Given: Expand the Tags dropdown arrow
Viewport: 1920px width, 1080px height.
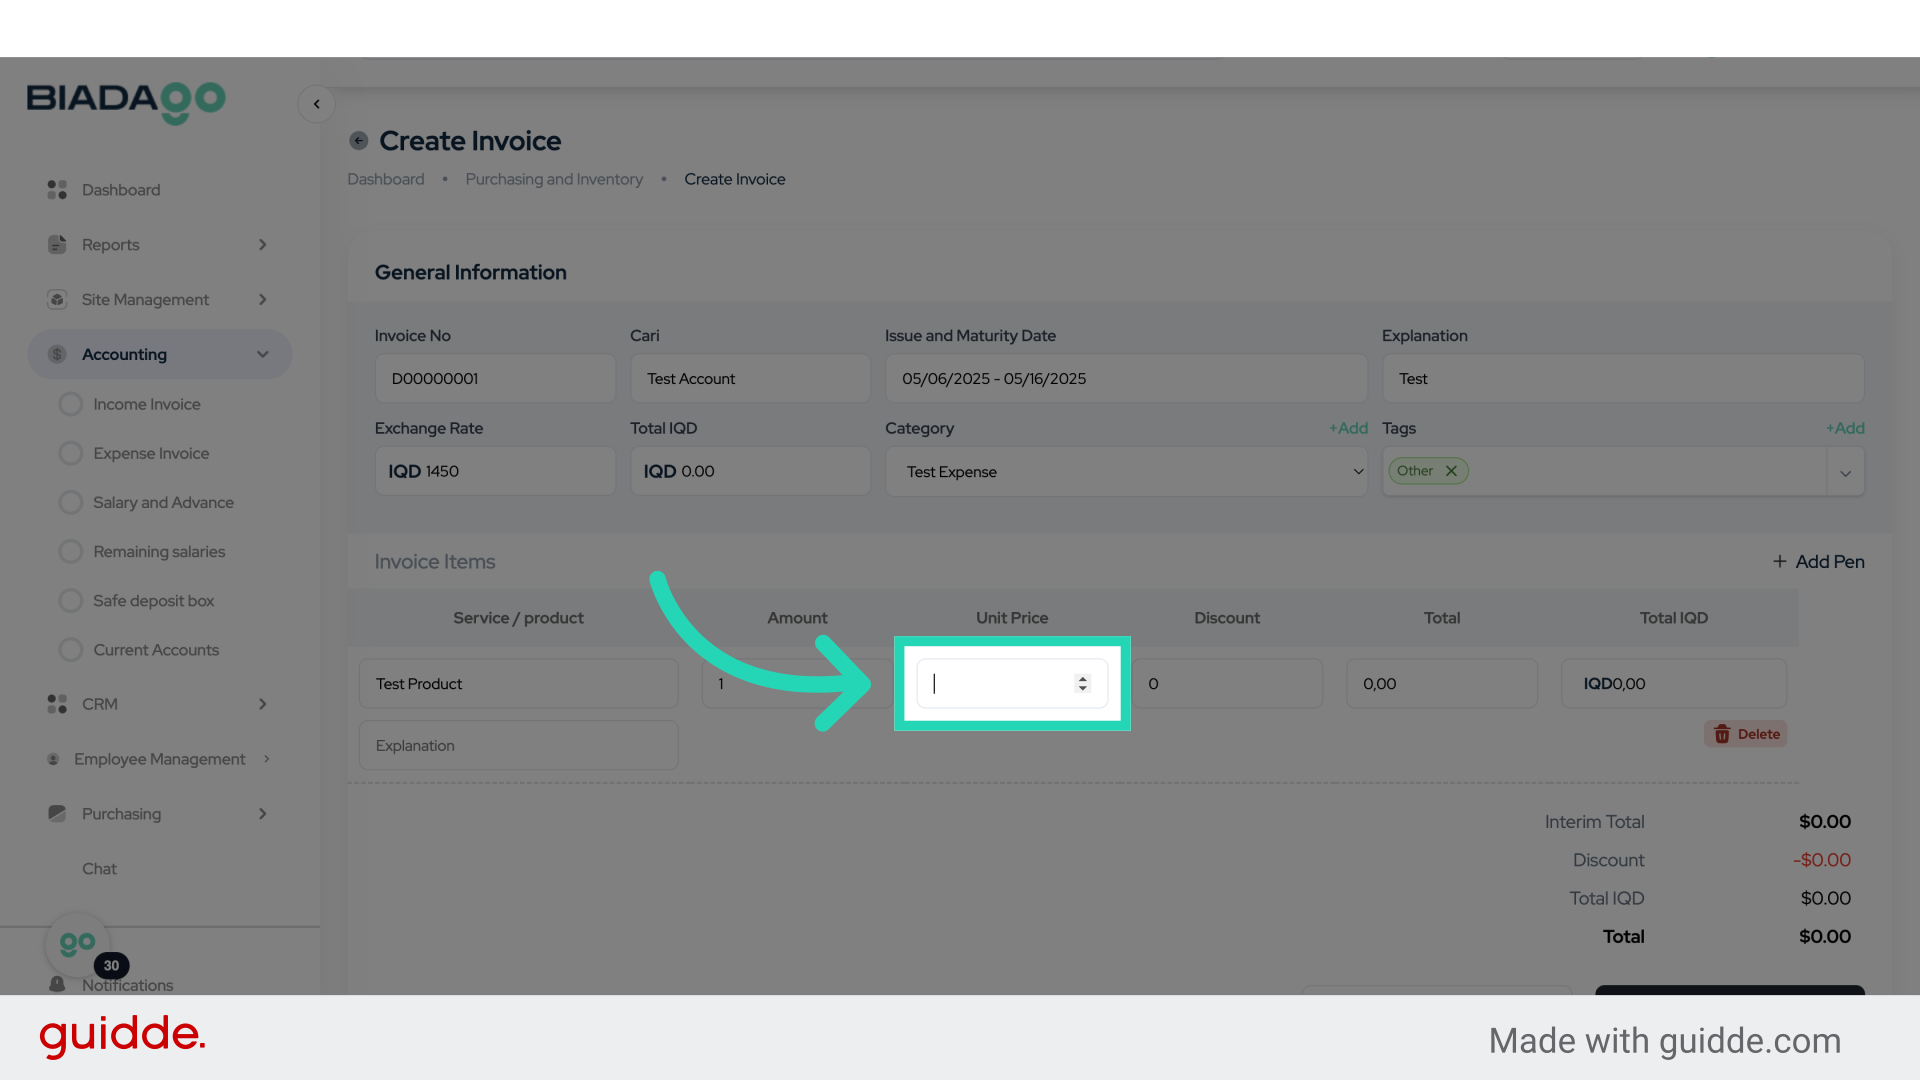Looking at the screenshot, I should pos(1845,473).
